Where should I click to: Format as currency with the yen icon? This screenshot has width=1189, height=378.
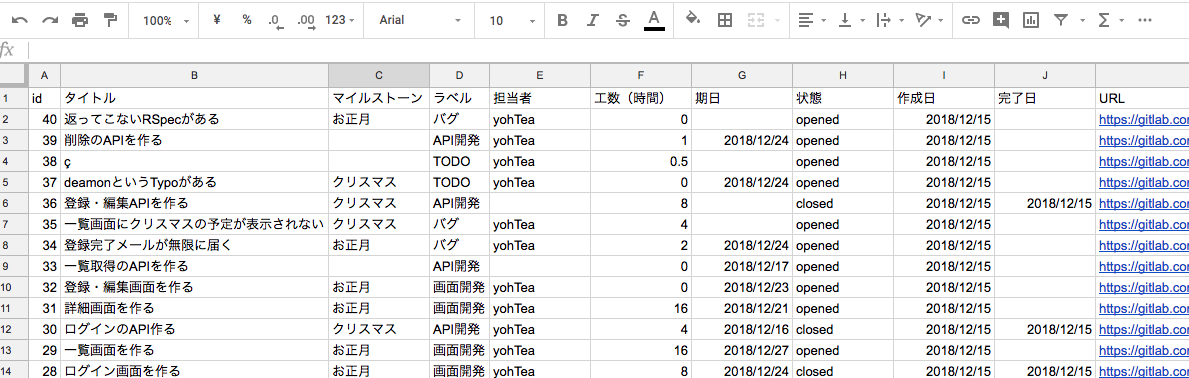217,20
